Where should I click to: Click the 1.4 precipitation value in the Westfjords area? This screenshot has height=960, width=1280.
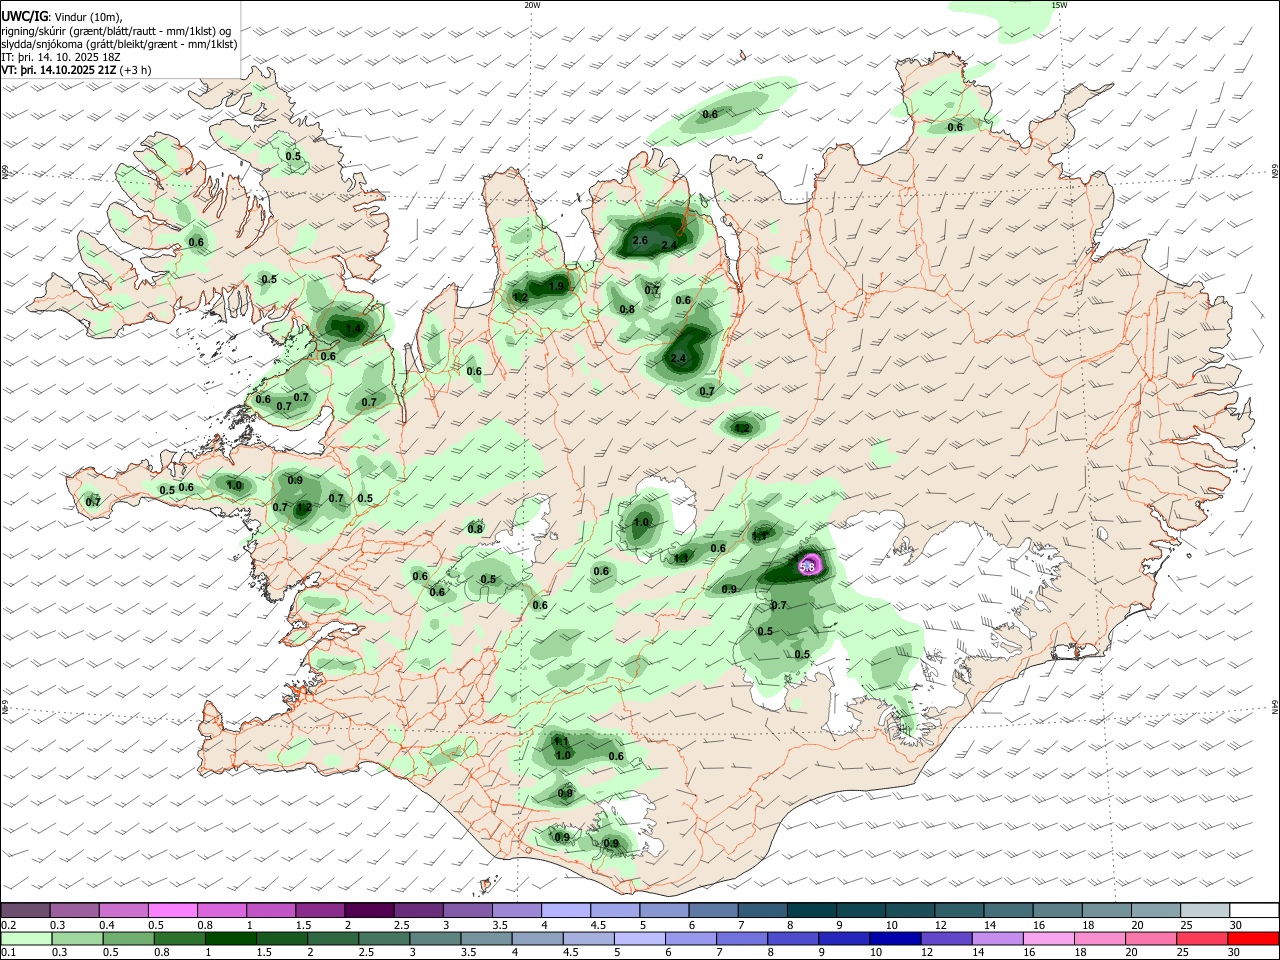coord(352,328)
